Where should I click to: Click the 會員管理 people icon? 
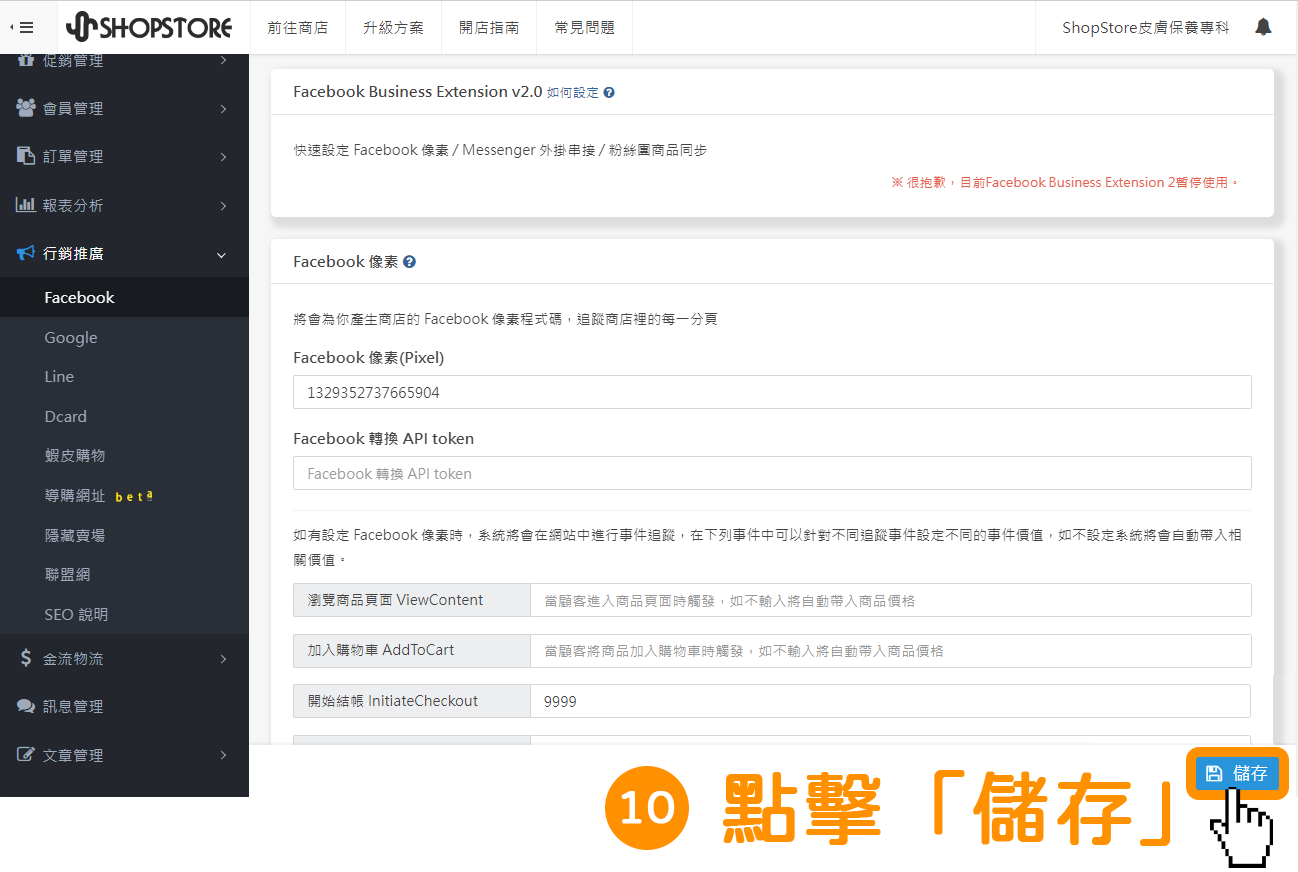point(26,107)
